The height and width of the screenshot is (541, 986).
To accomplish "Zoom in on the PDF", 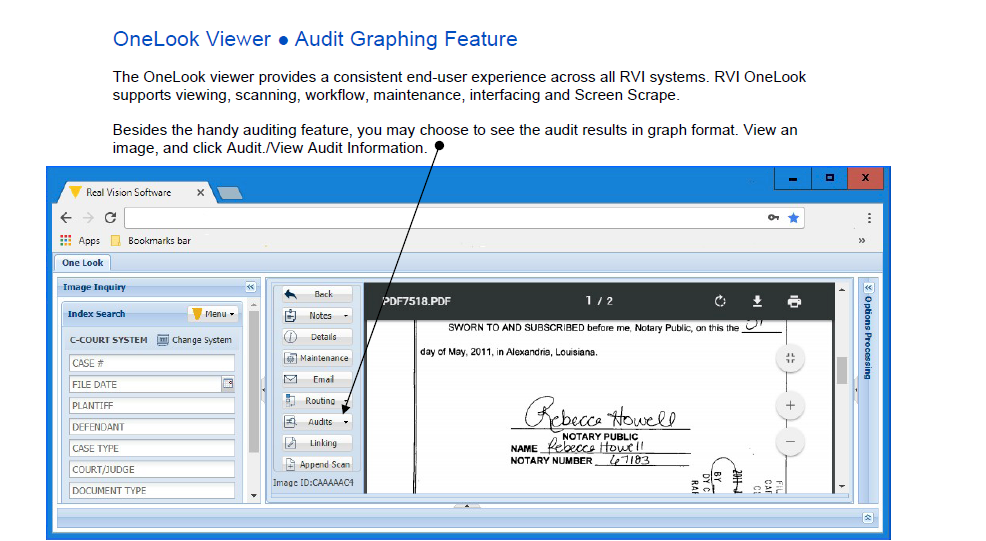I will point(790,406).
